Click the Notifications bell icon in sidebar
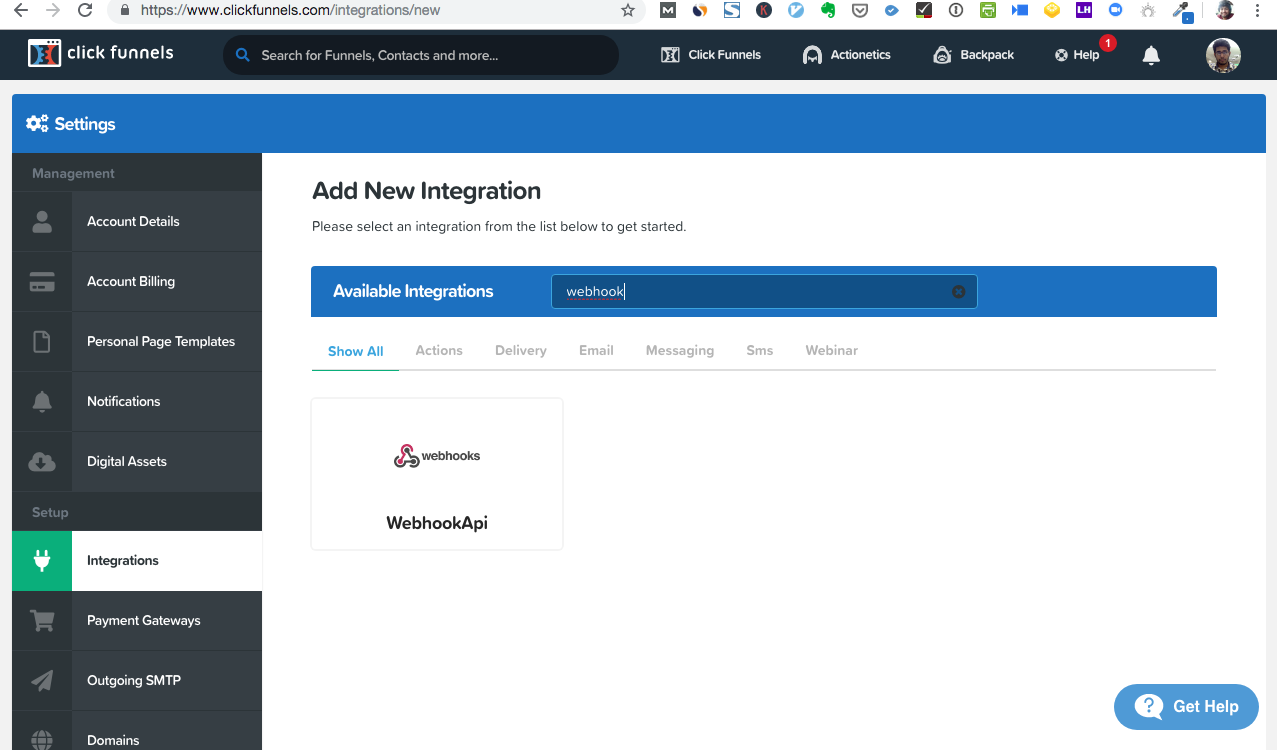 [x=42, y=401]
